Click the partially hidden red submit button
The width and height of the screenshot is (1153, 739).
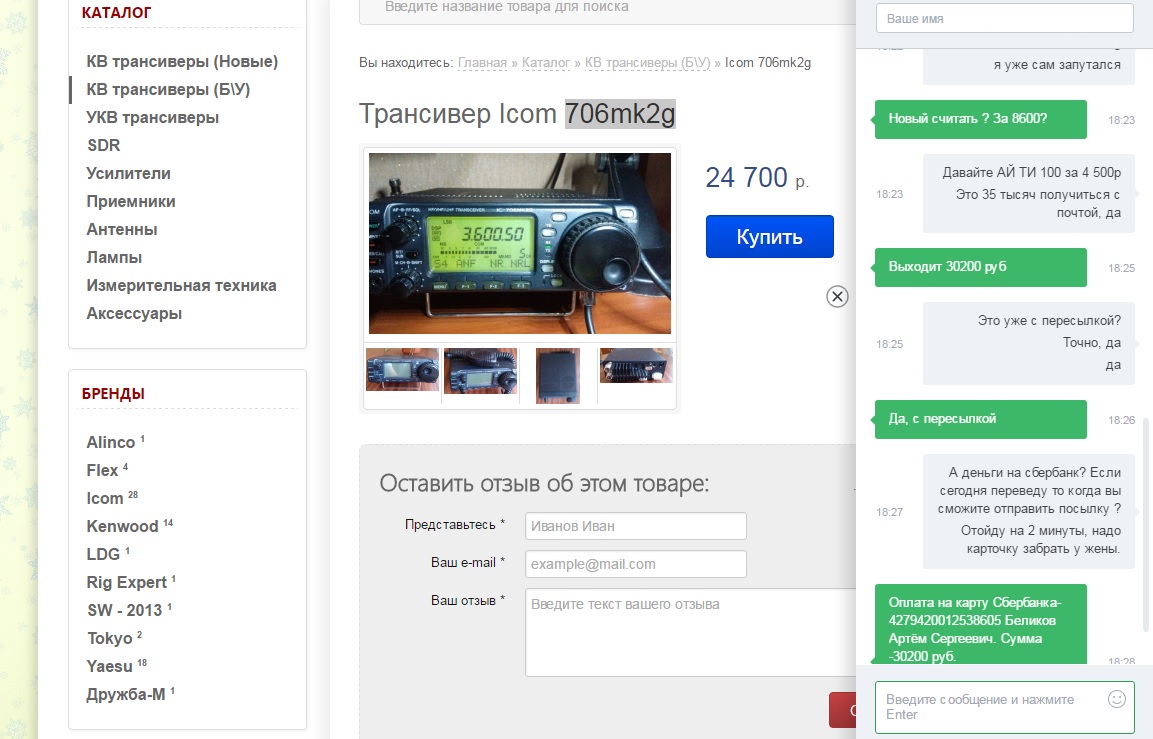tap(843, 710)
